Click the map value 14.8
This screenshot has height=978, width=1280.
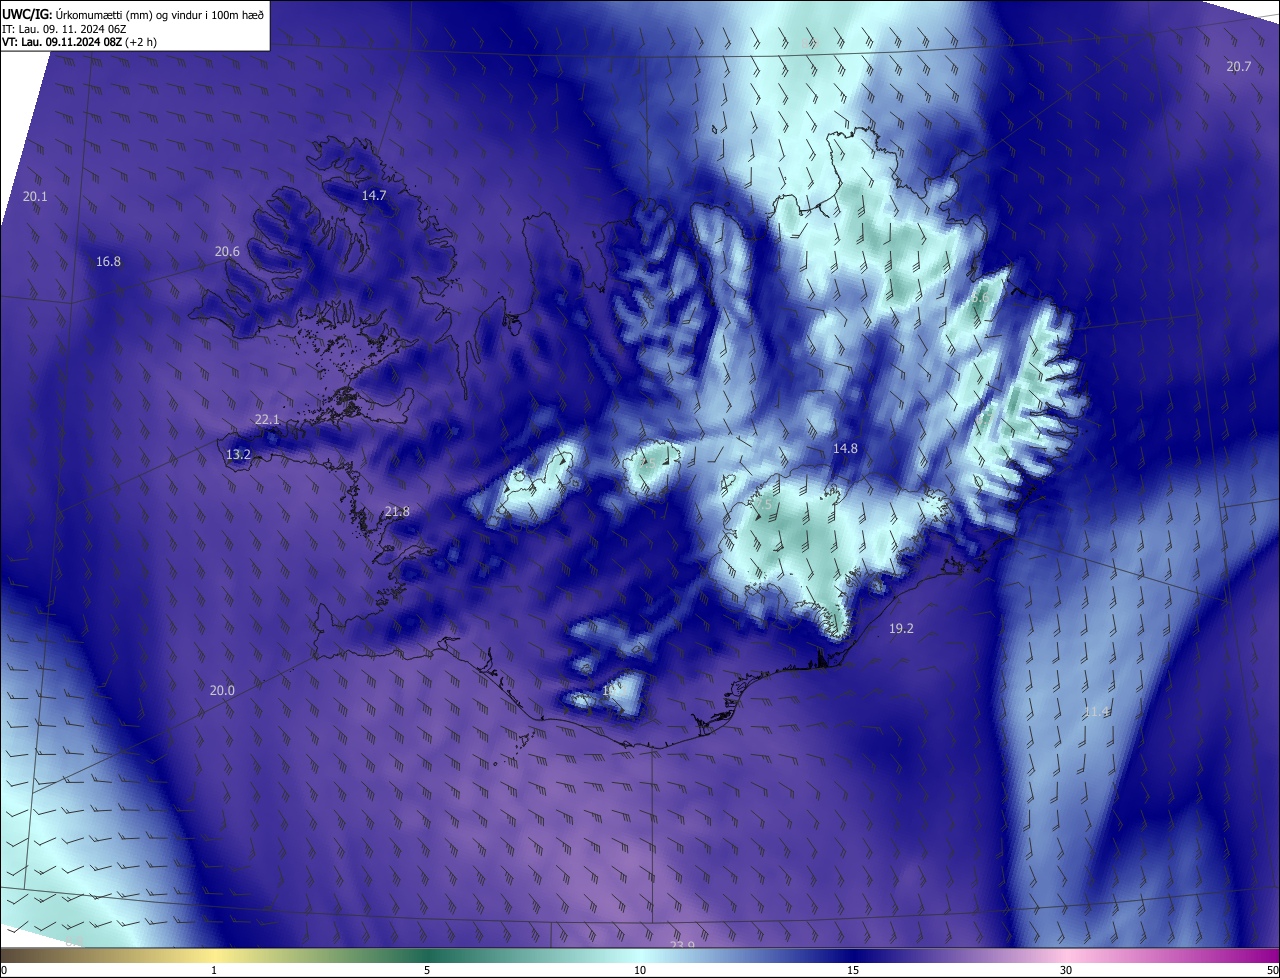pyautogui.click(x=845, y=449)
